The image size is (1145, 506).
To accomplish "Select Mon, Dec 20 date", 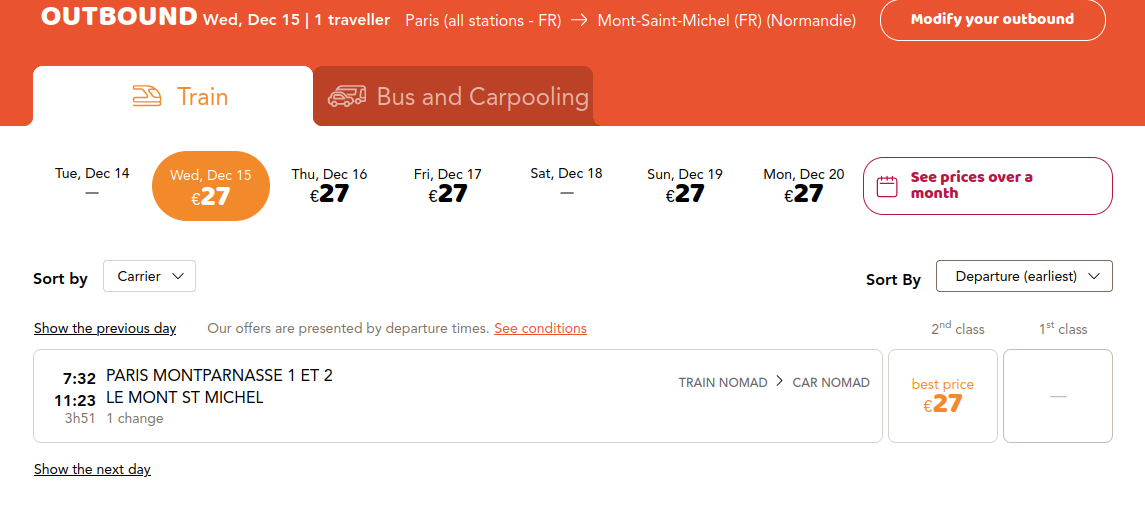I will pos(803,185).
